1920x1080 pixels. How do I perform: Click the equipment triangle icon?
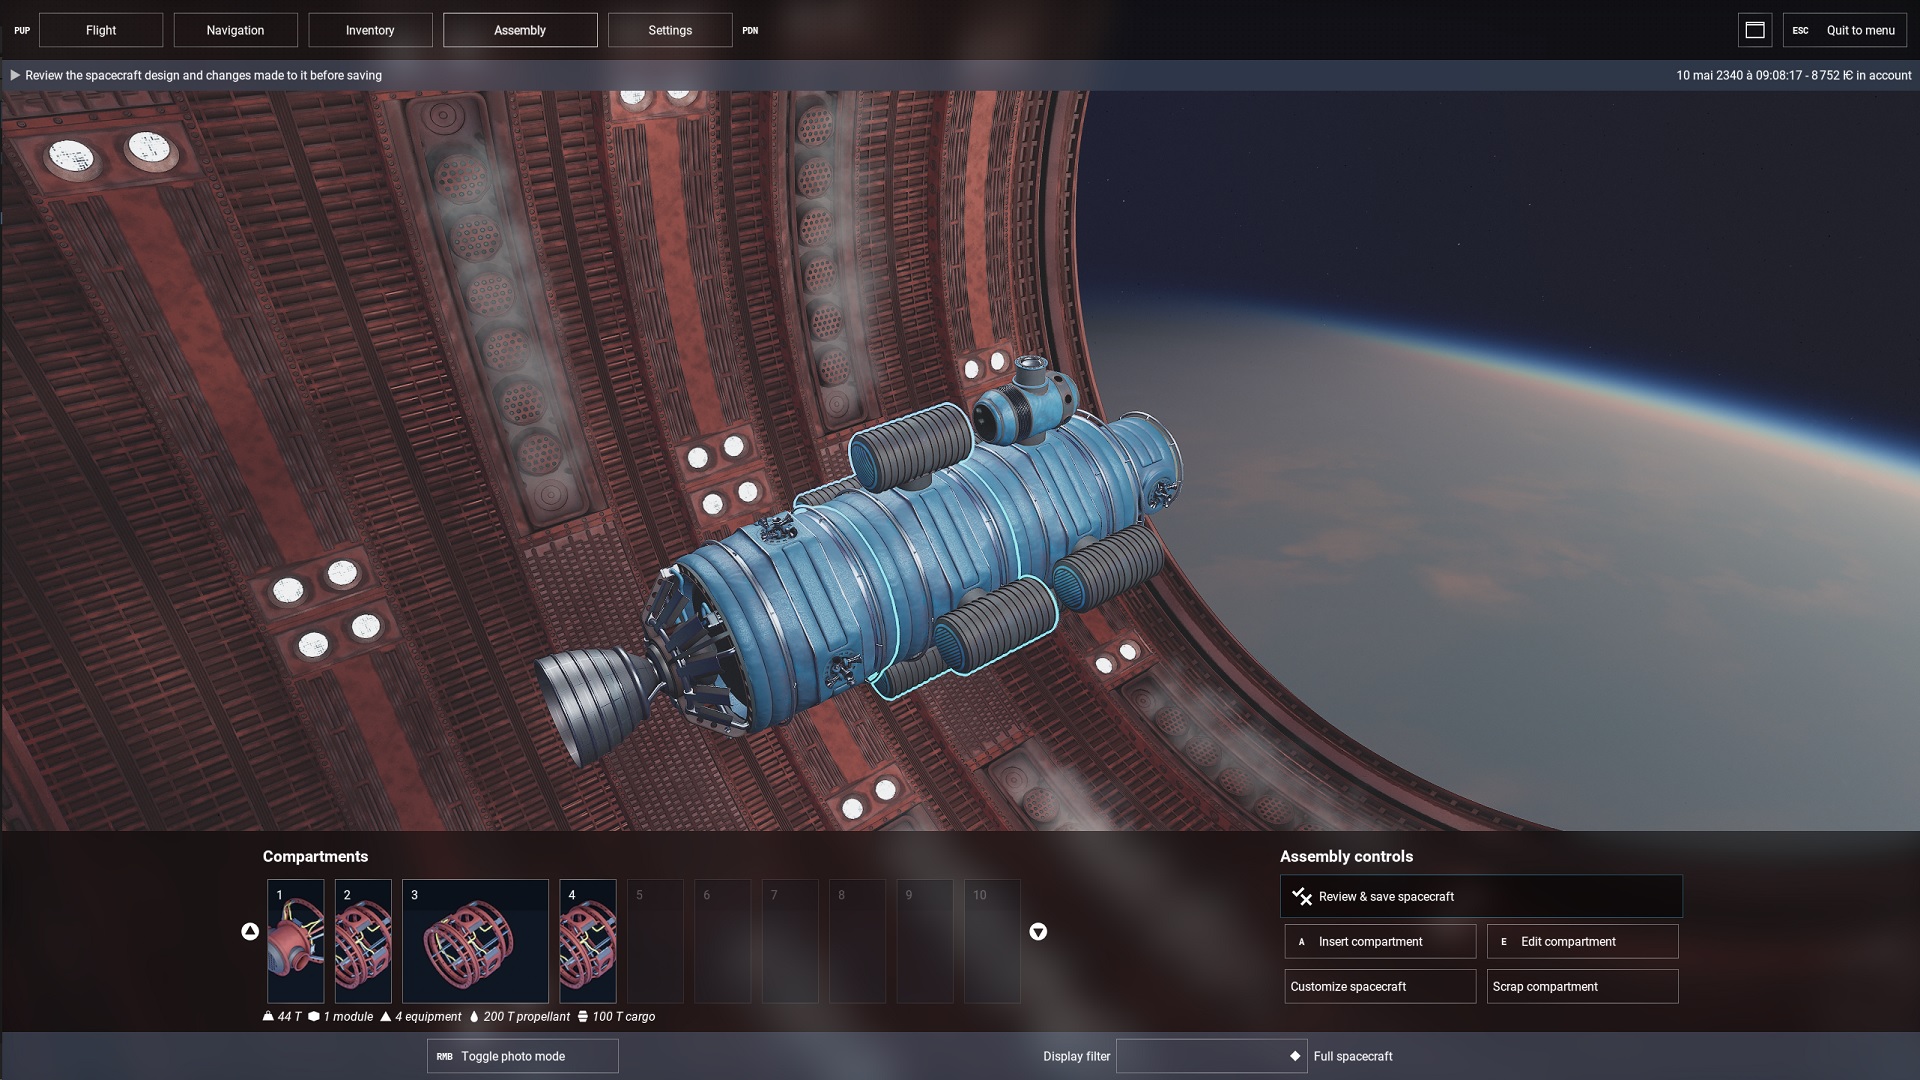click(x=386, y=1016)
